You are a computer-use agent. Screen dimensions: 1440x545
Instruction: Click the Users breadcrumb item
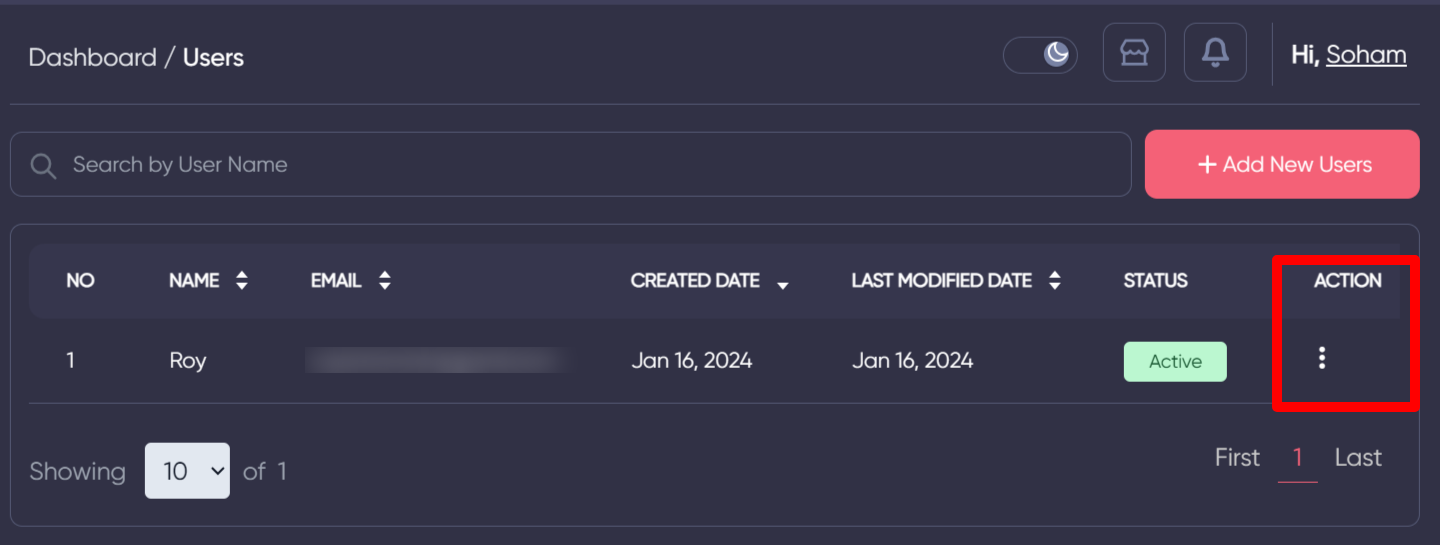point(213,58)
